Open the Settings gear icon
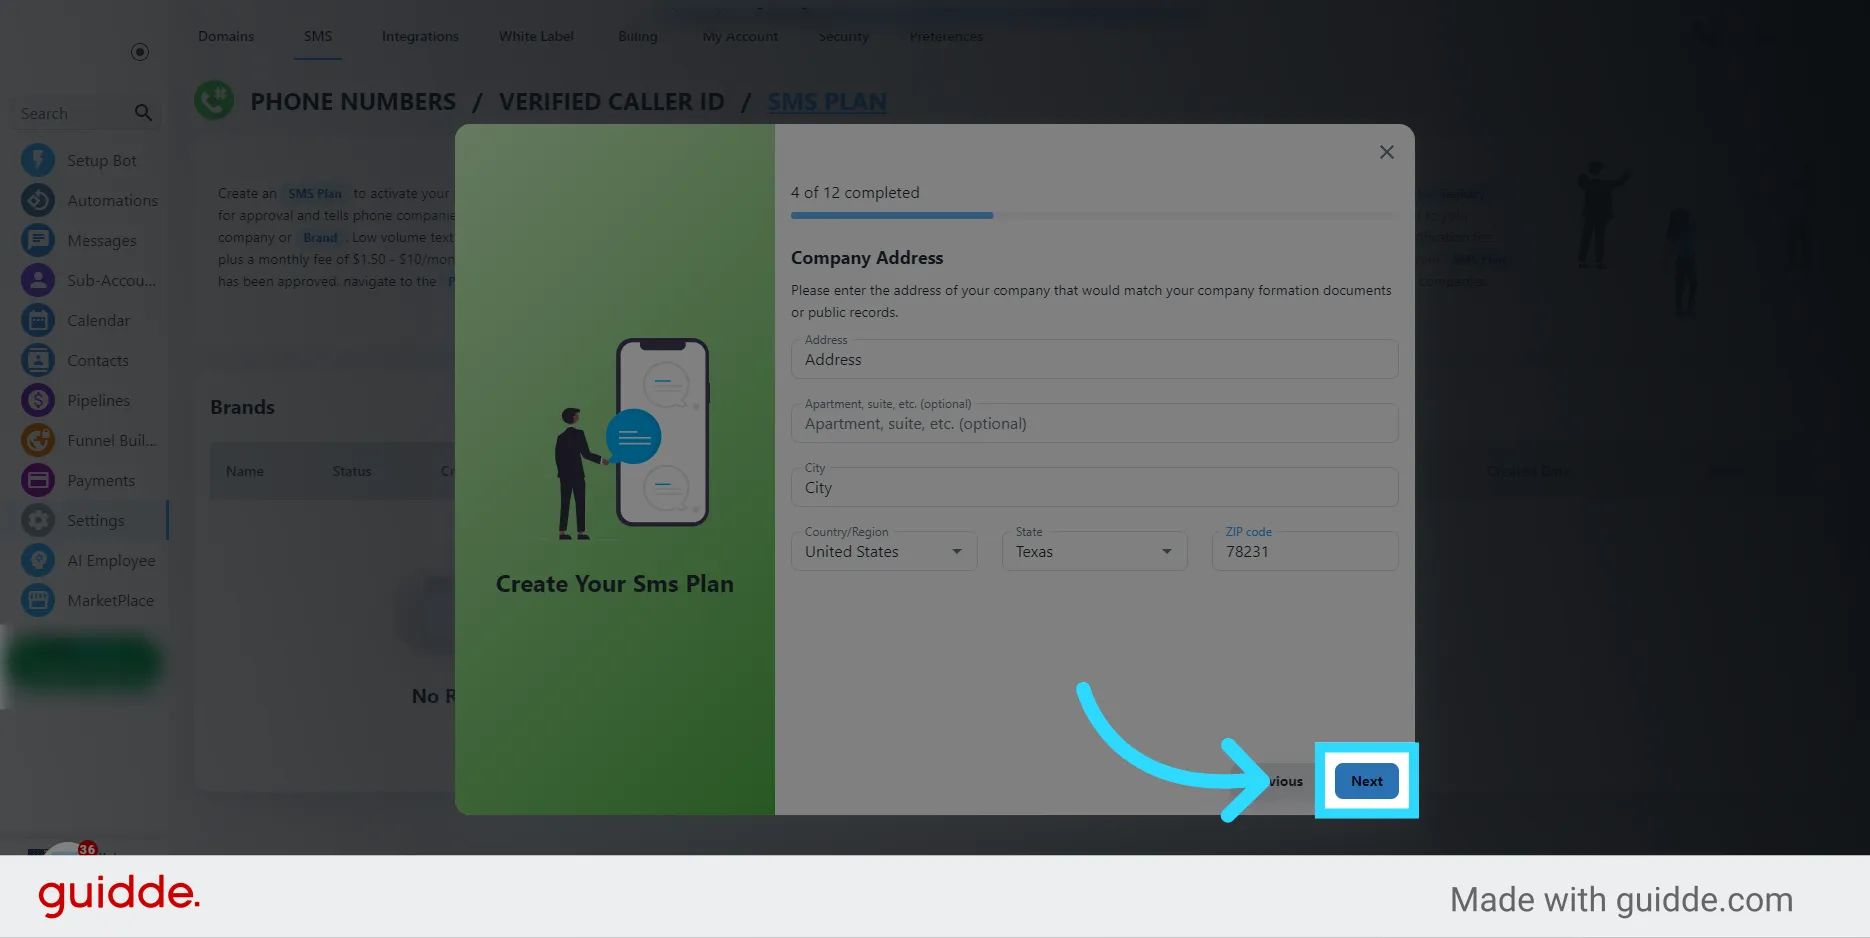Image resolution: width=1870 pixels, height=938 pixels. click(38, 520)
